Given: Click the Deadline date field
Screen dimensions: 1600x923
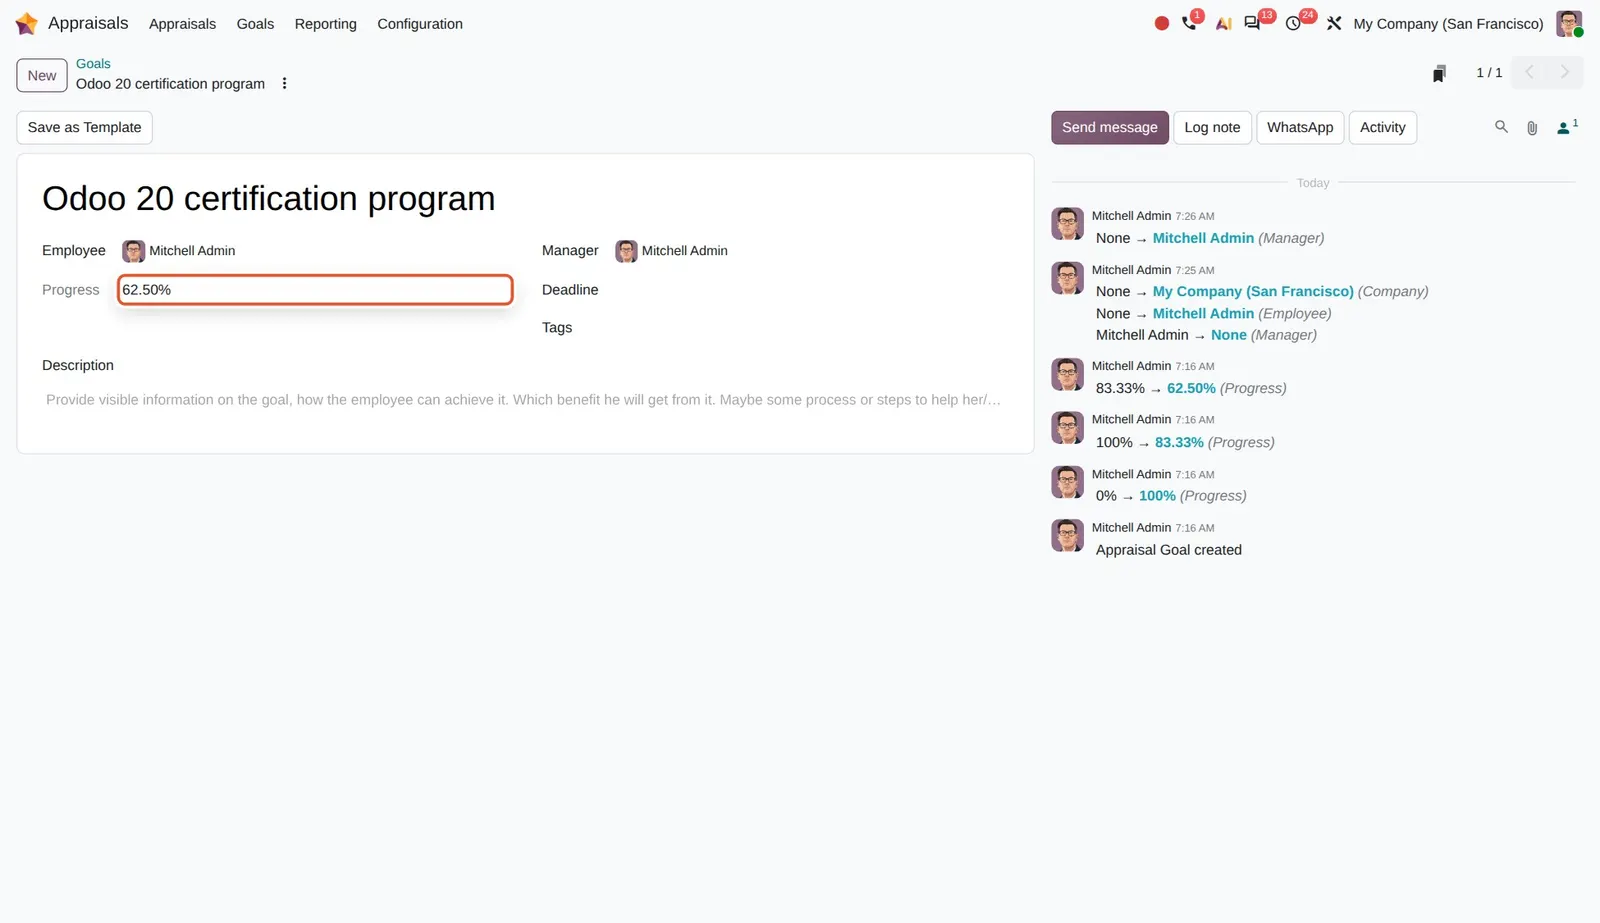Looking at the screenshot, I should point(810,290).
